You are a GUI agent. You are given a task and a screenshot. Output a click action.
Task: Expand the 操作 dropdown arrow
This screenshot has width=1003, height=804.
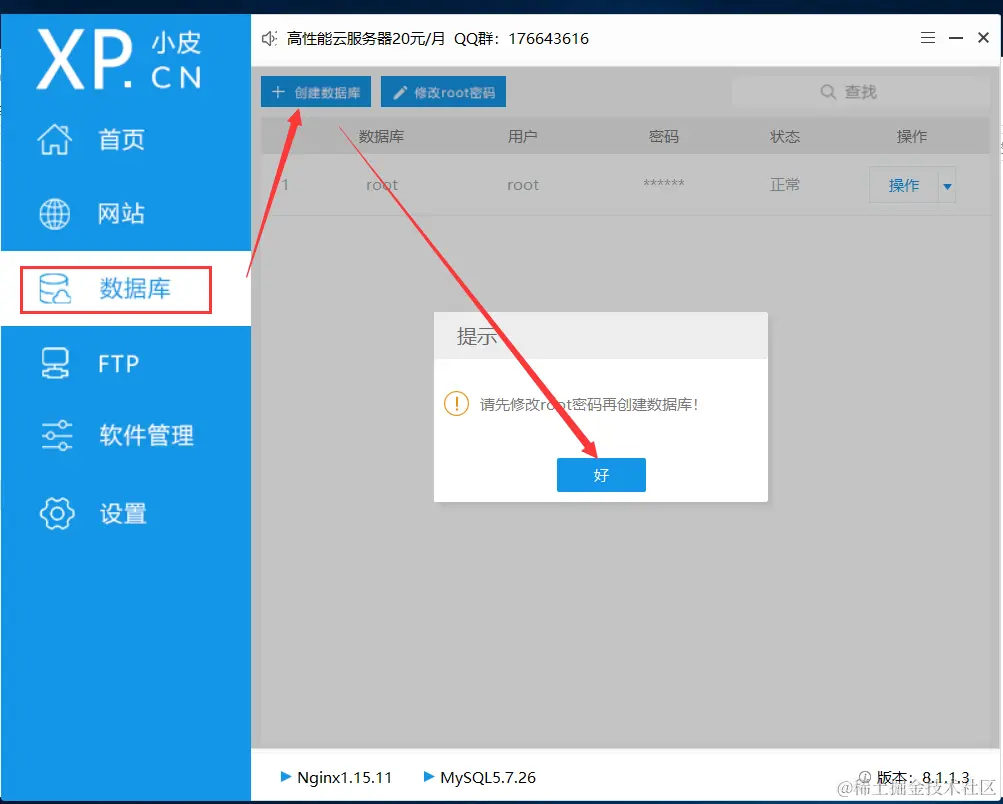pos(947,186)
